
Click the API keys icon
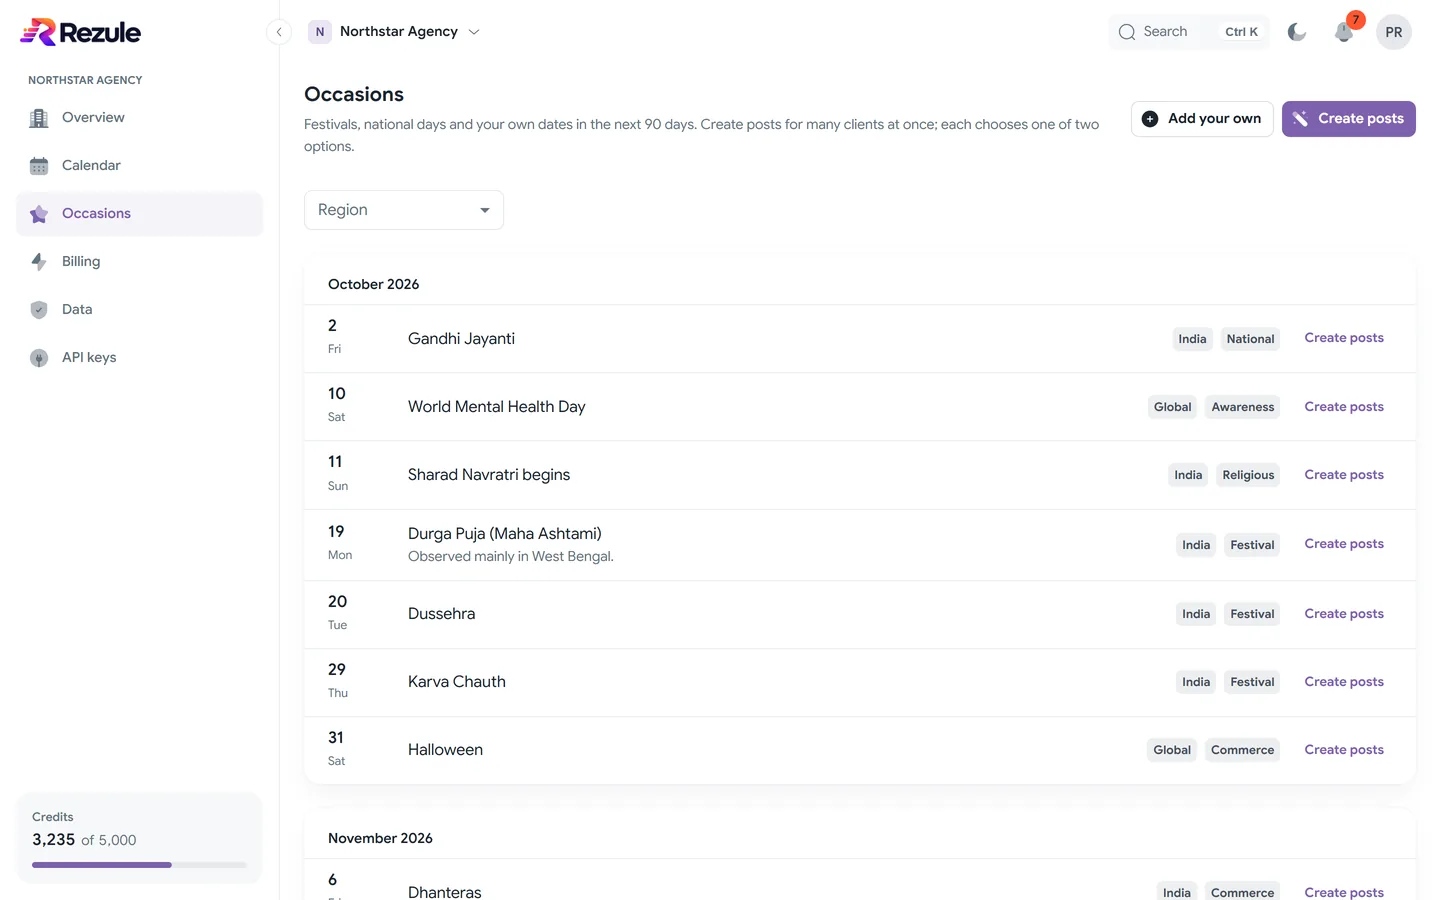coord(39,358)
